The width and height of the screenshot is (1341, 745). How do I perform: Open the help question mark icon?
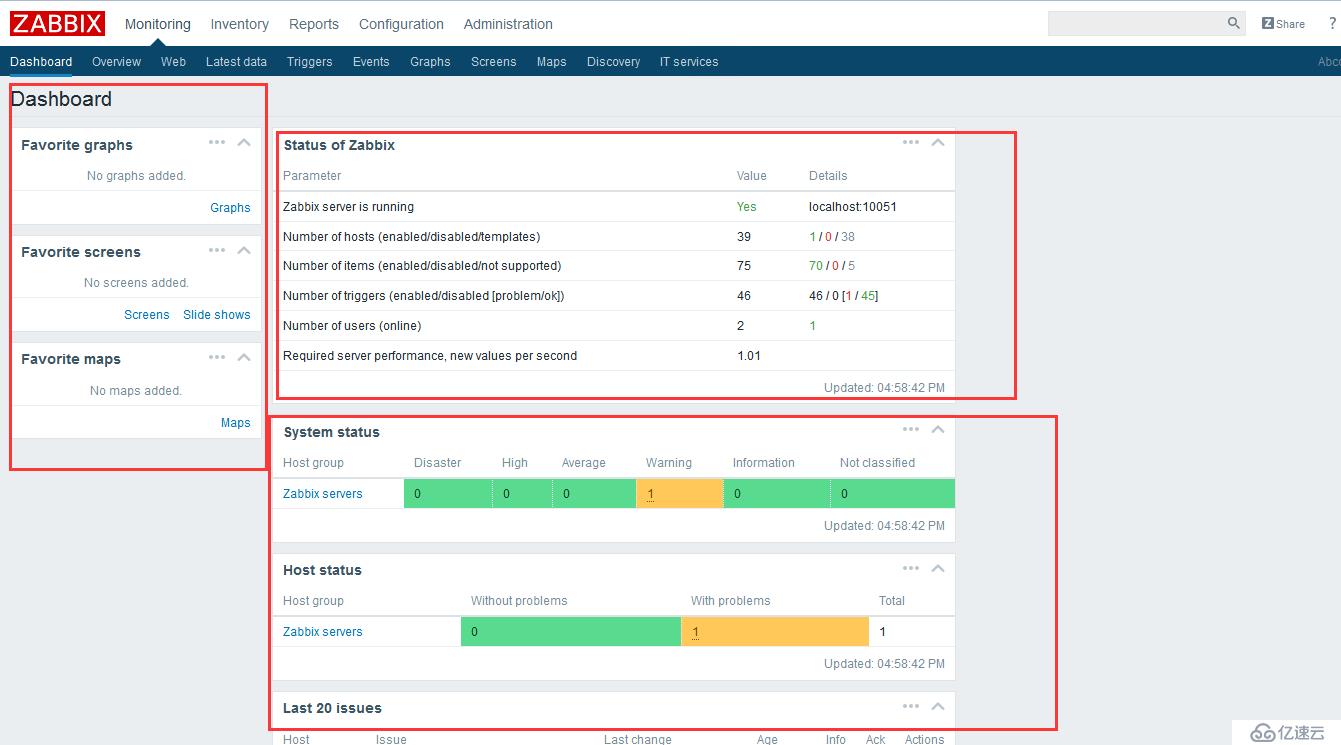[x=1333, y=23]
